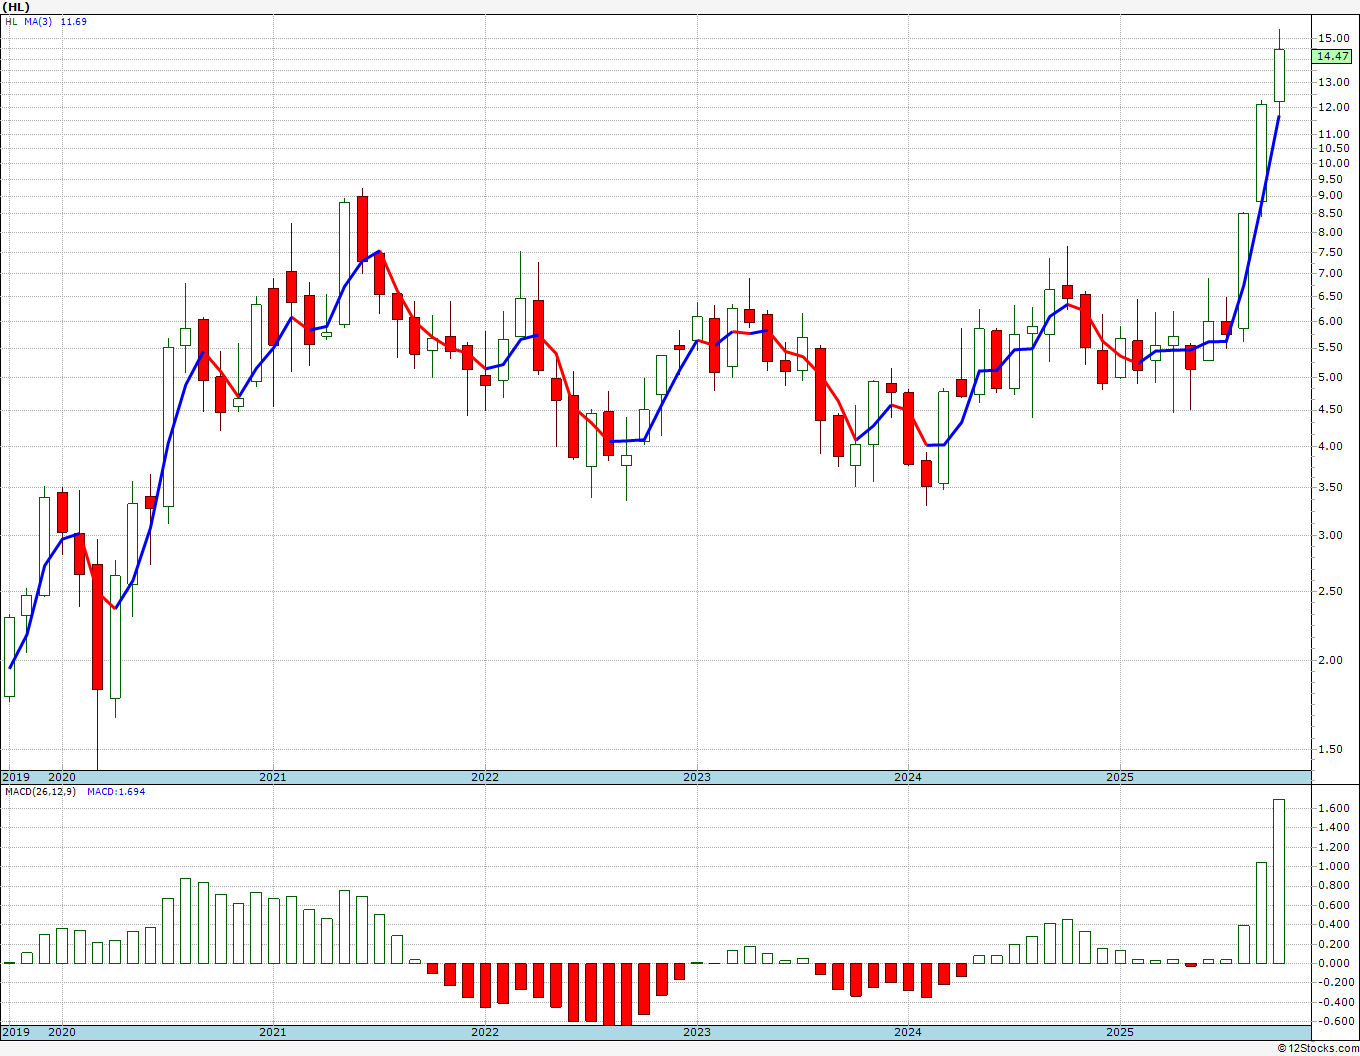Image resolution: width=1360 pixels, height=1056 pixels.
Task: Click the MACD:1.694 value label
Action: [x=116, y=791]
